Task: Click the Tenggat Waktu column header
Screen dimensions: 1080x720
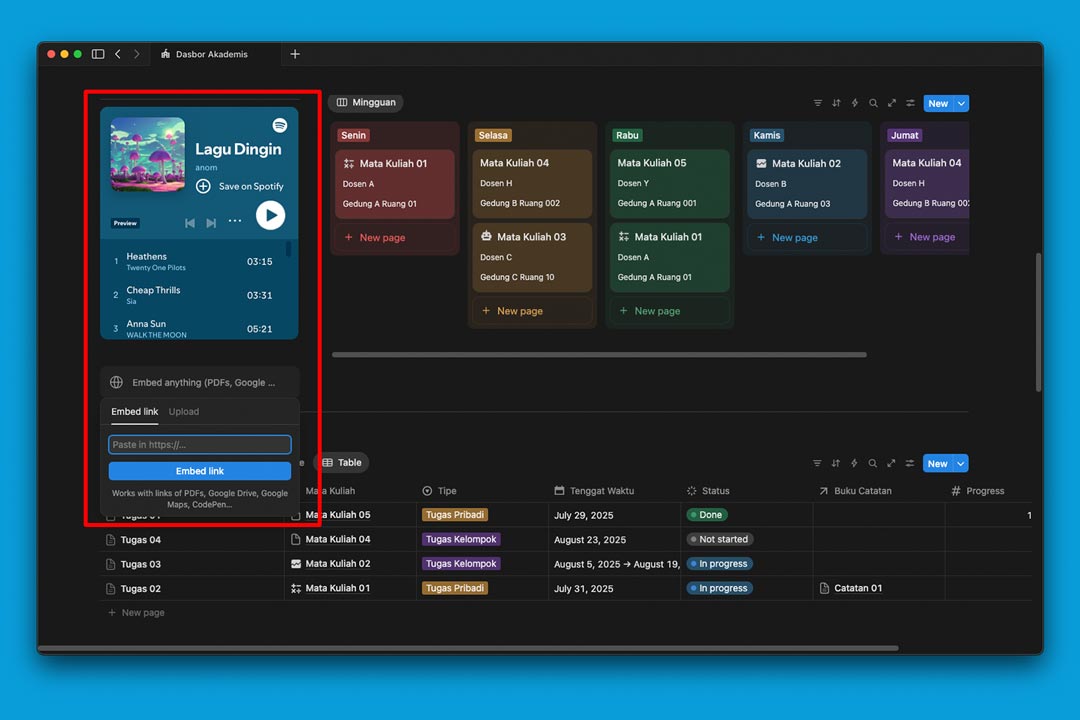Action: (594, 491)
